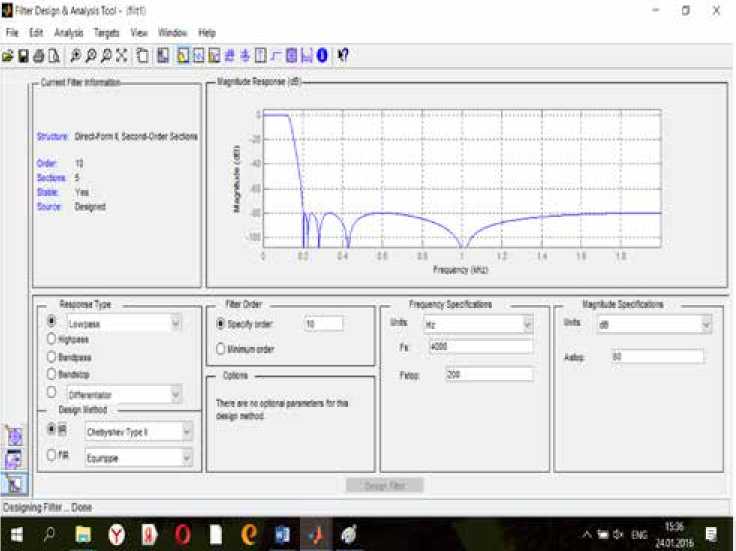736x551 pixels.
Task: Open Opera browser from the taskbar
Action: [x=182, y=535]
